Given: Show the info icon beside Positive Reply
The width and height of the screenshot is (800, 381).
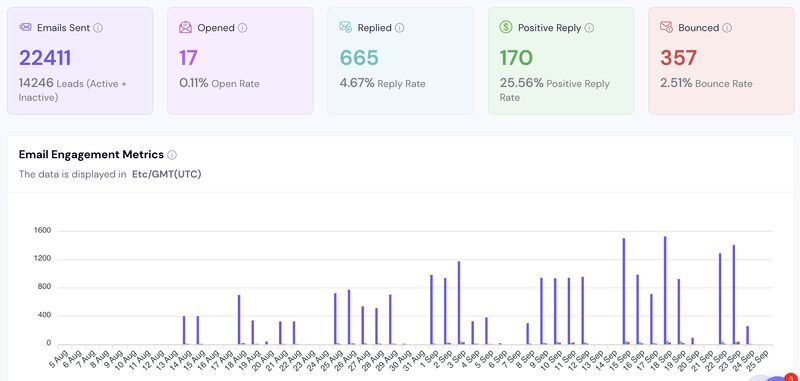Looking at the screenshot, I should 589,28.
